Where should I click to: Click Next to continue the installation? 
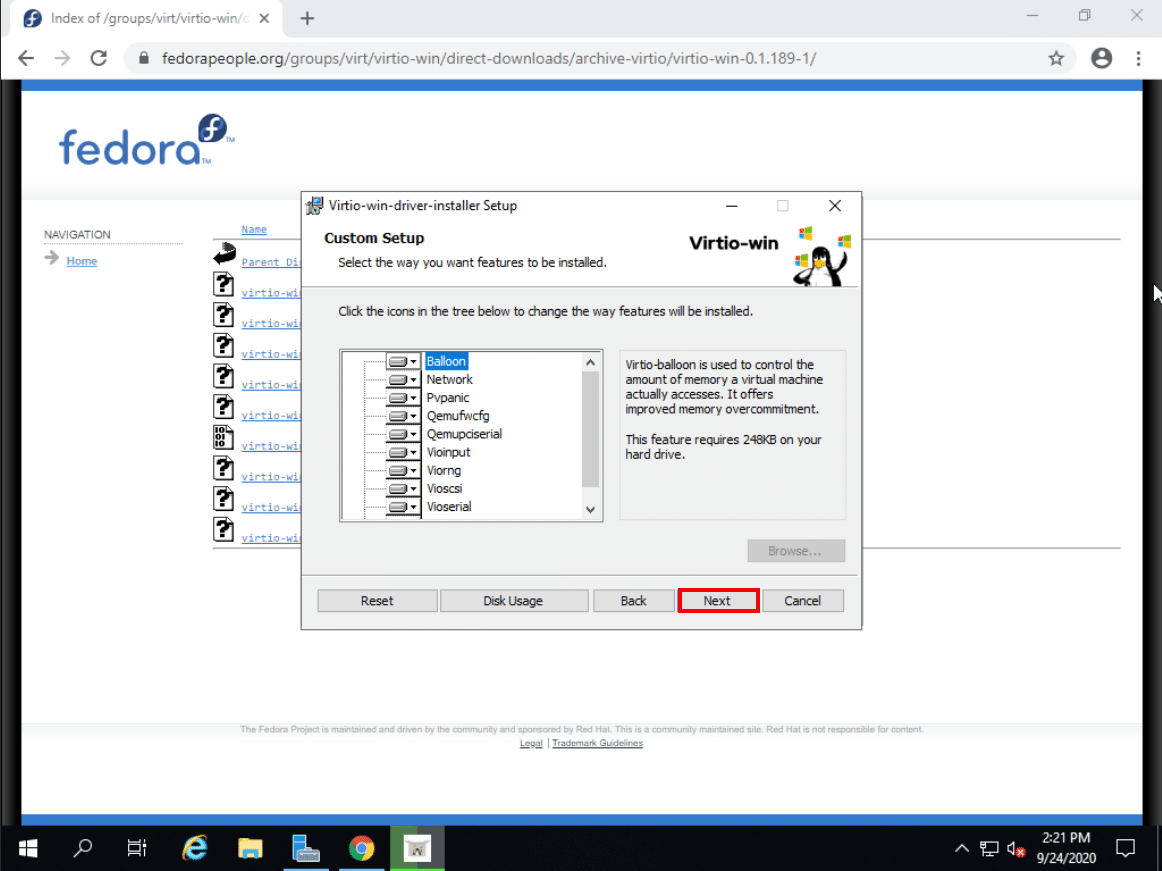click(717, 600)
